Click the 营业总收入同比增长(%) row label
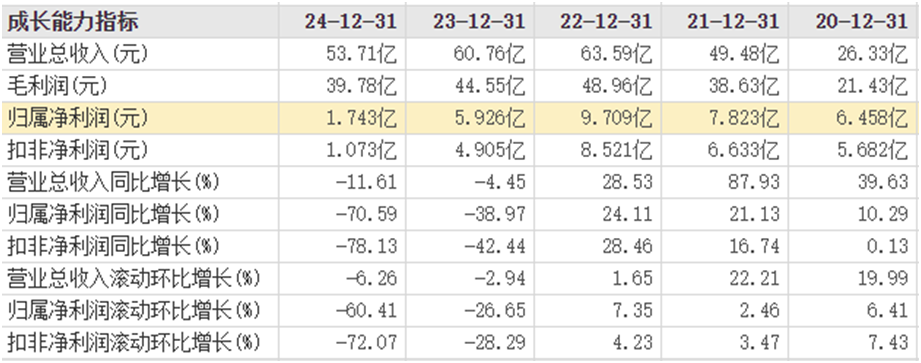 click(x=113, y=182)
